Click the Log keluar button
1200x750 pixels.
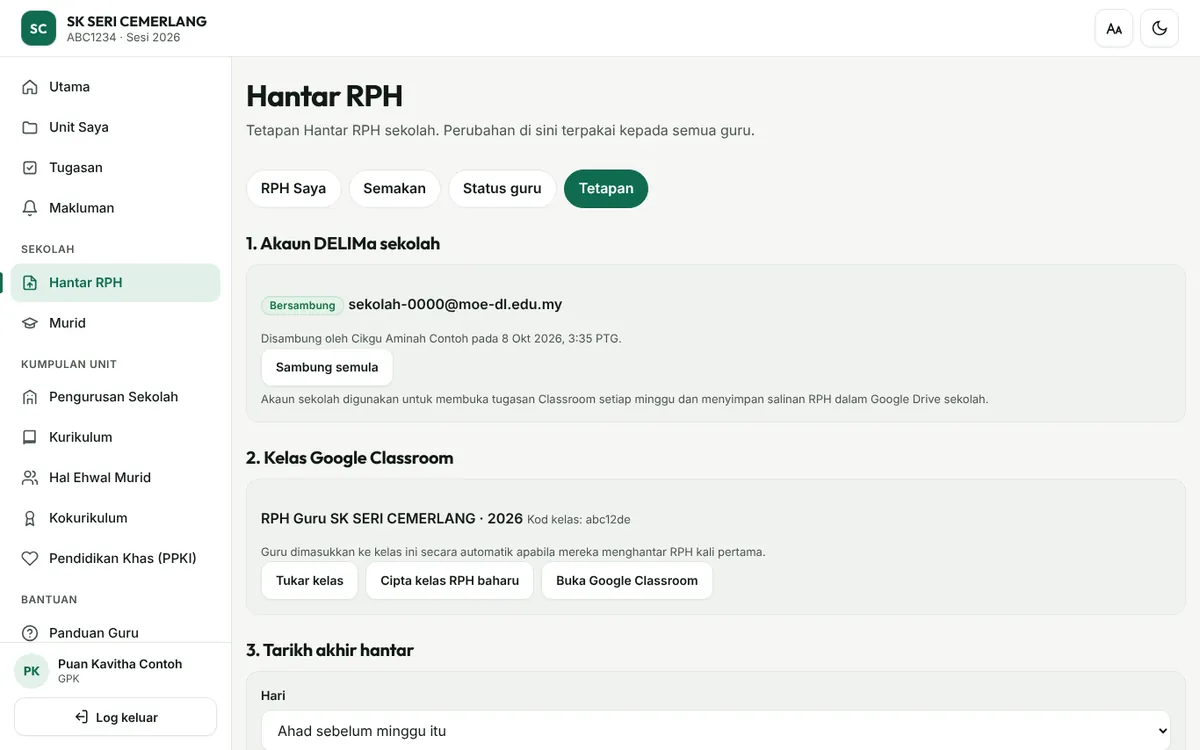pos(116,717)
